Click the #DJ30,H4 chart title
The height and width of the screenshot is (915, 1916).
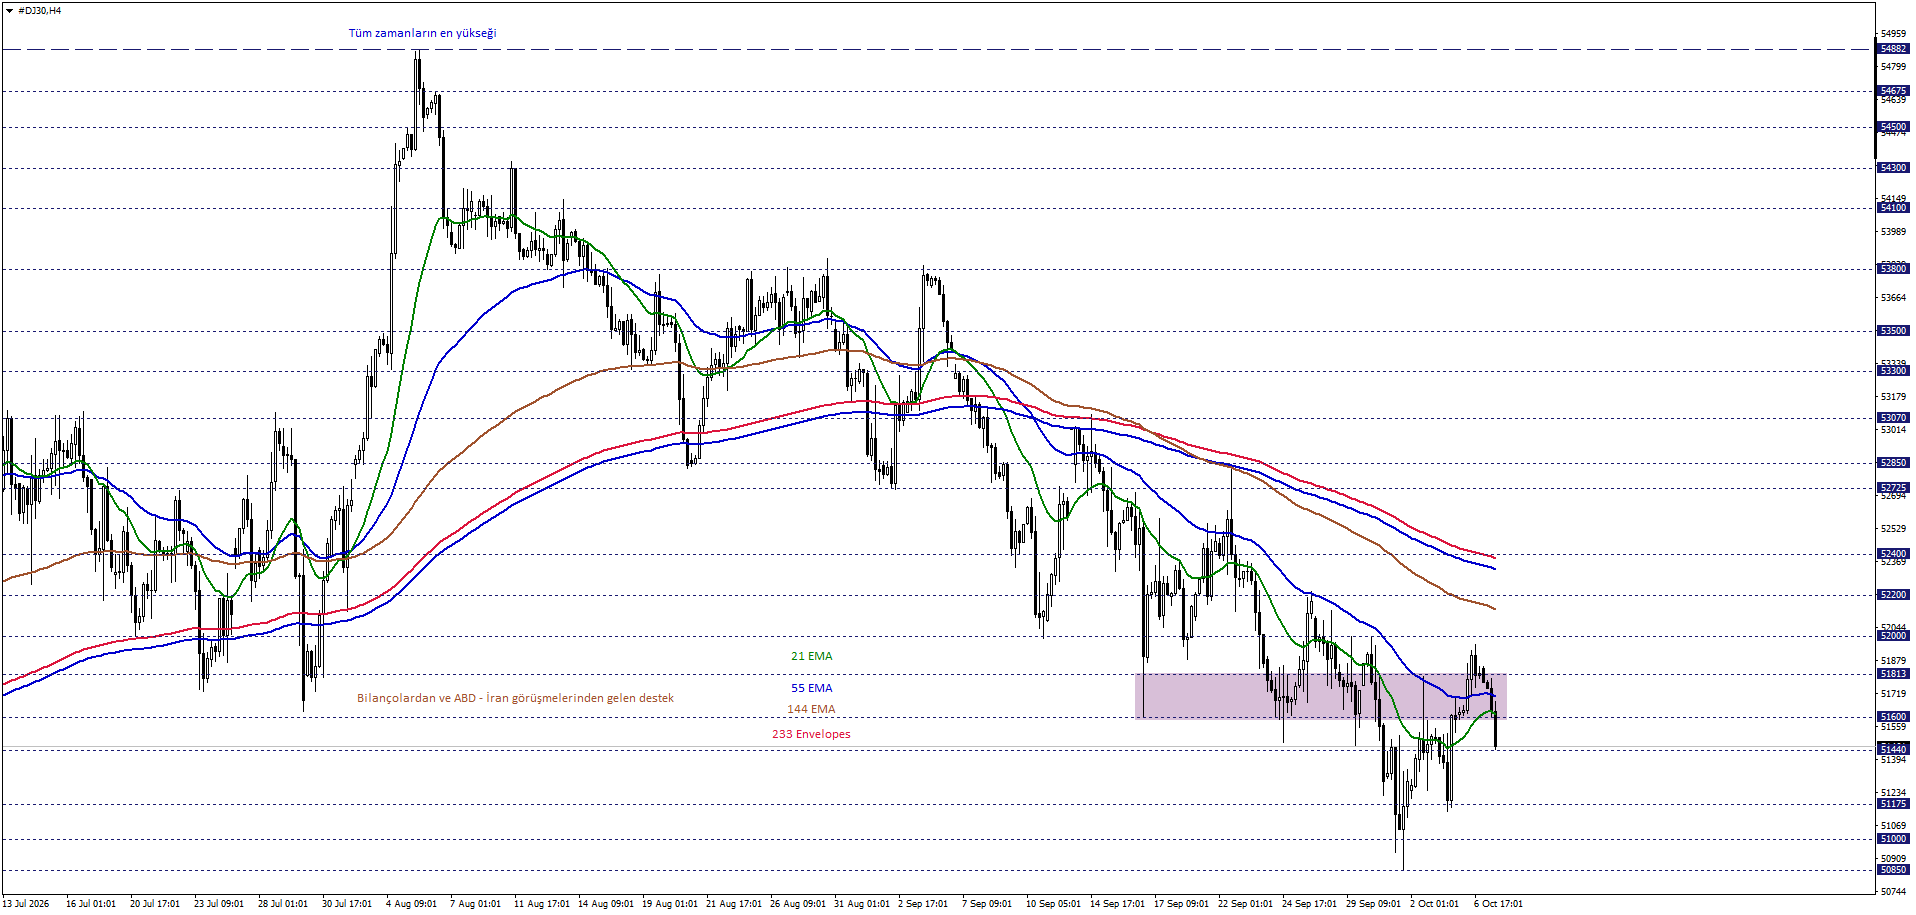click(x=40, y=10)
